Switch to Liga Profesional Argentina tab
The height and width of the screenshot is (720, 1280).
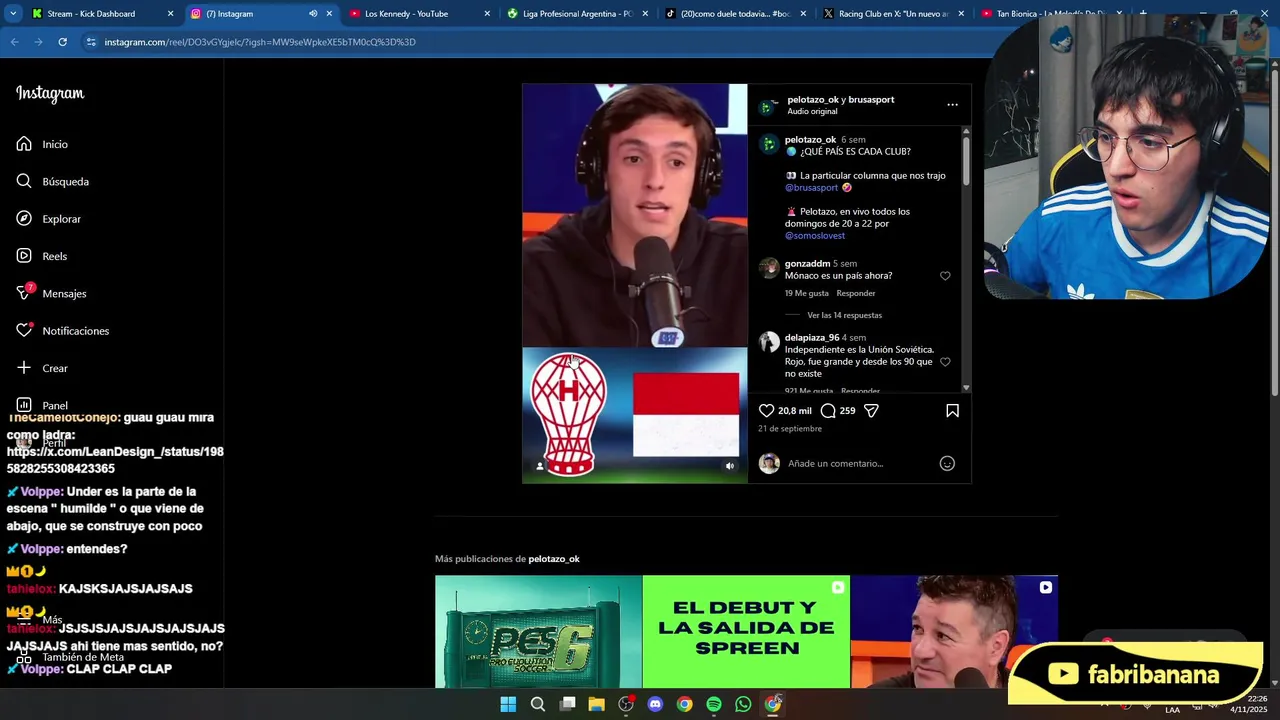coord(577,14)
